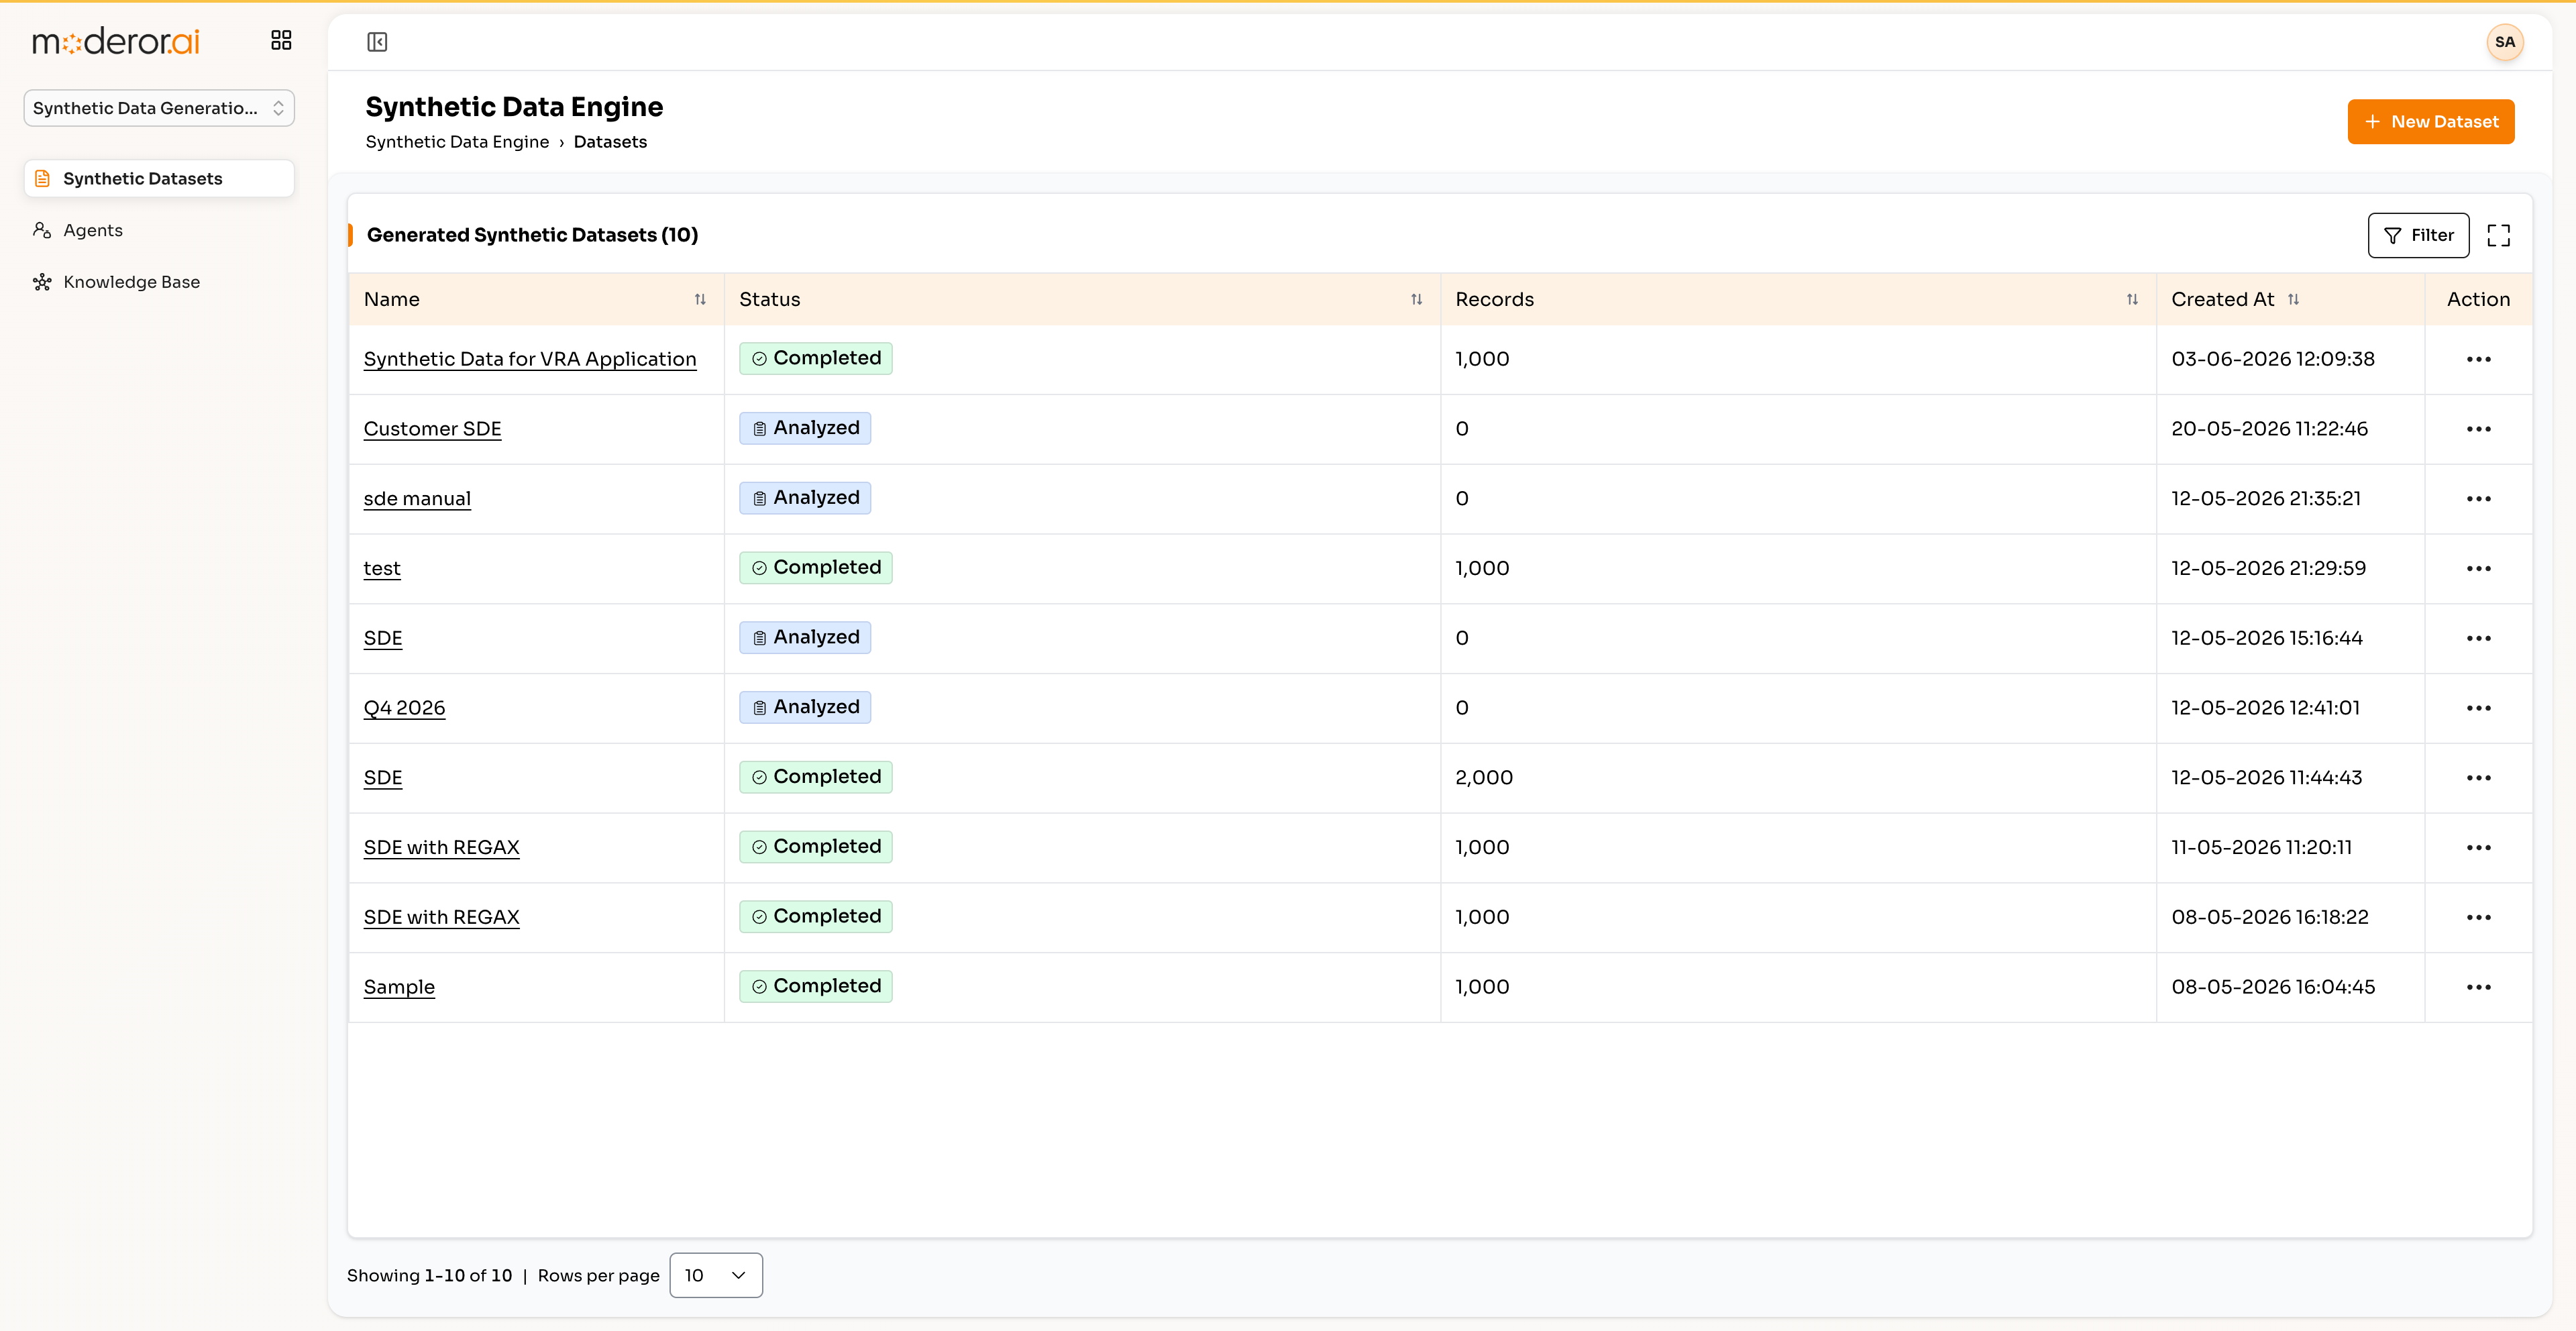Sort by Status column arrows
This screenshot has width=2576, height=1331.
(x=1416, y=299)
